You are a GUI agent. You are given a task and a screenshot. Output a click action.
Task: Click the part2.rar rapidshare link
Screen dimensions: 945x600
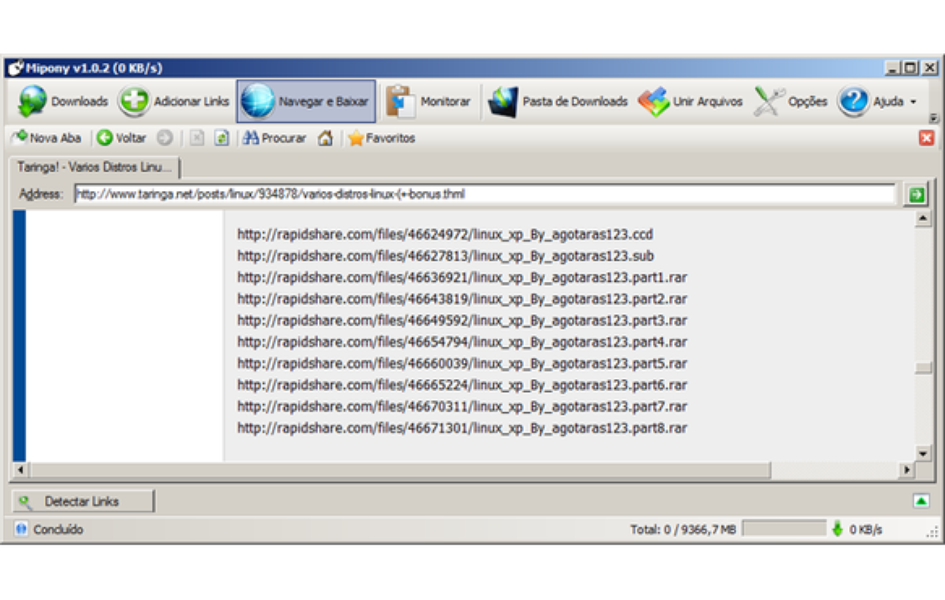462,299
